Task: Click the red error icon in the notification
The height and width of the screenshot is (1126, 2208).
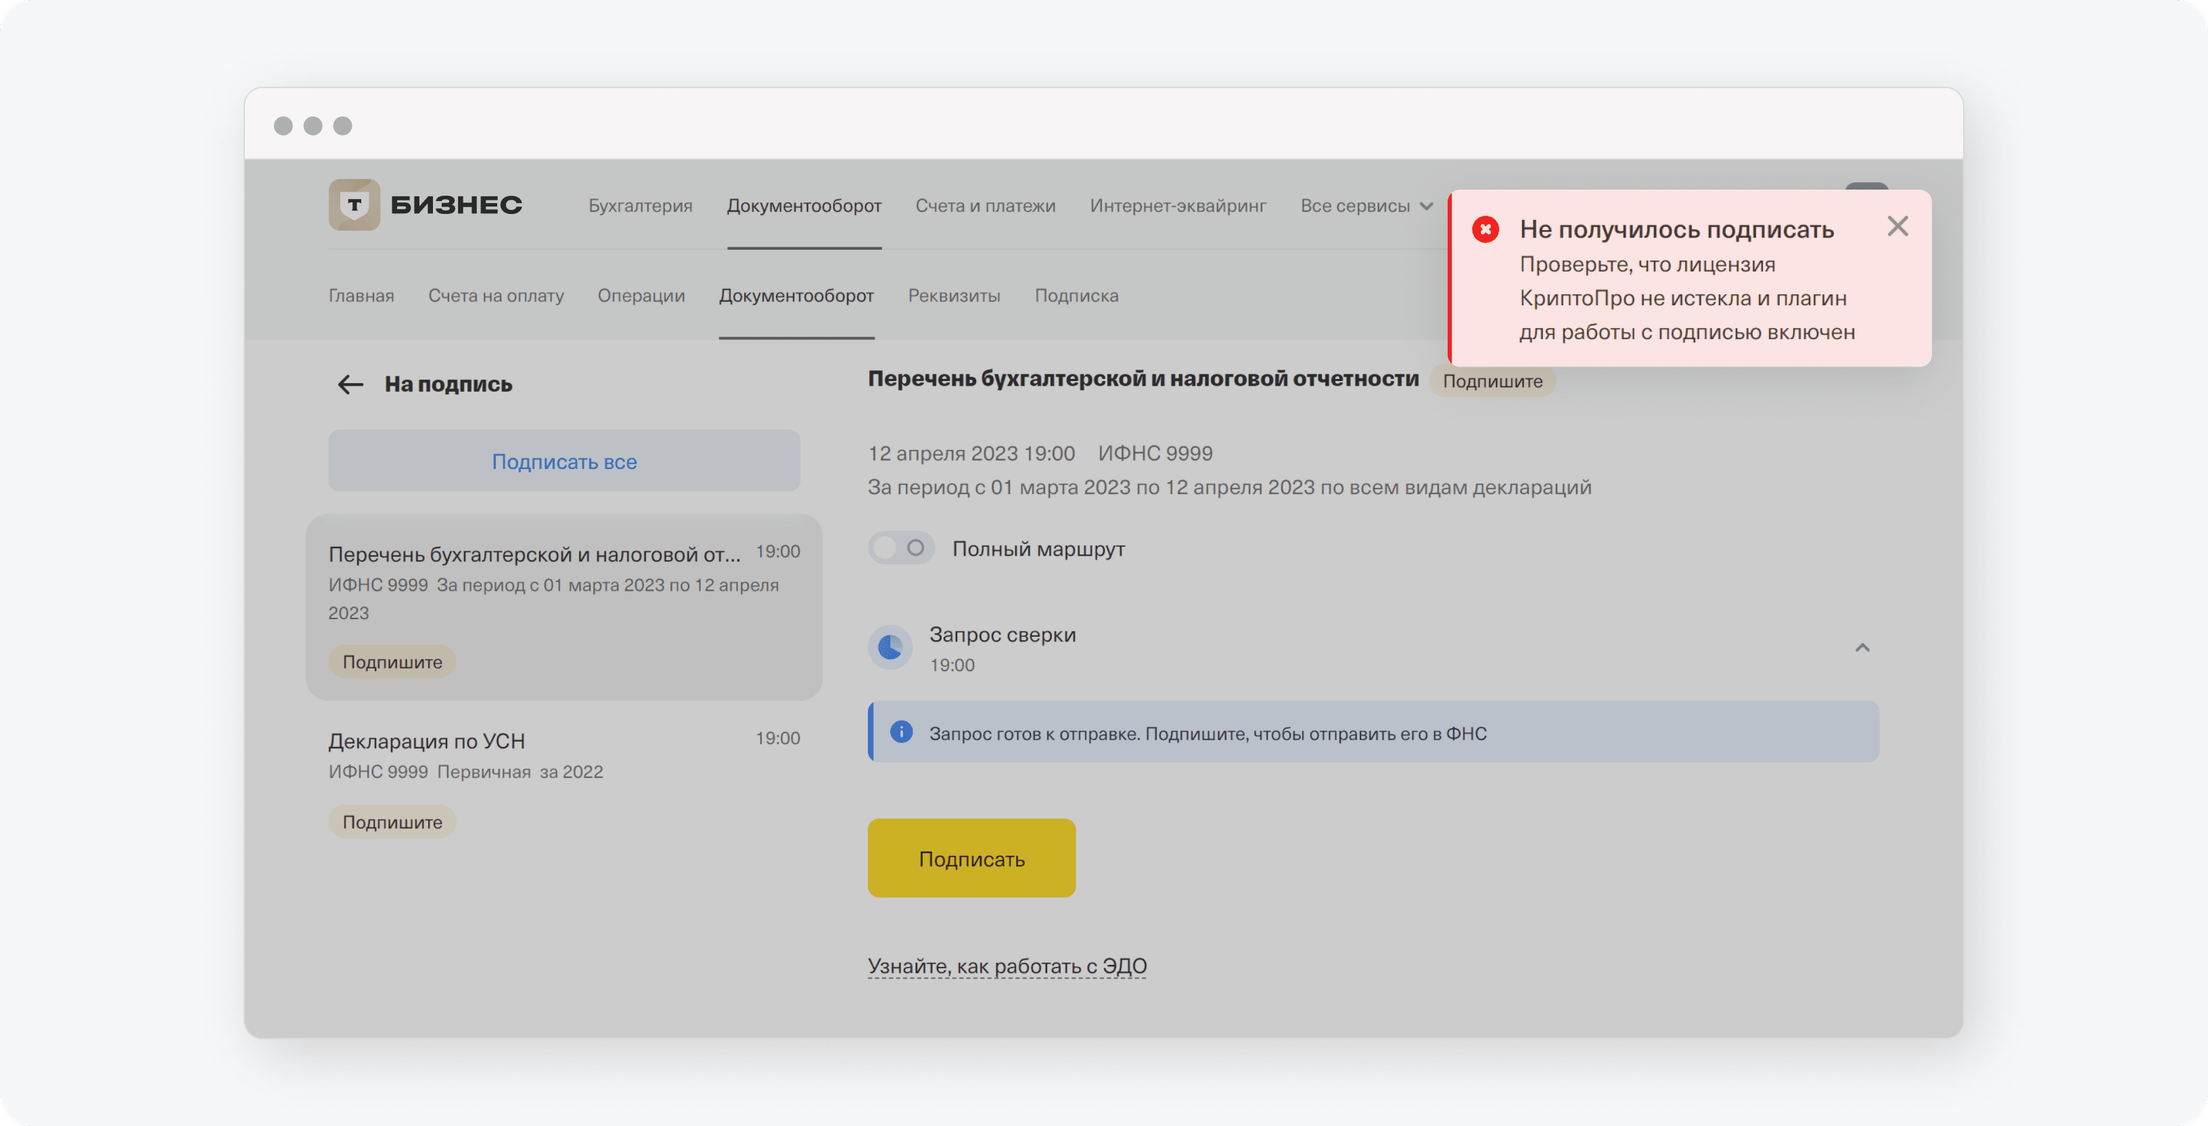Action: click(1486, 228)
